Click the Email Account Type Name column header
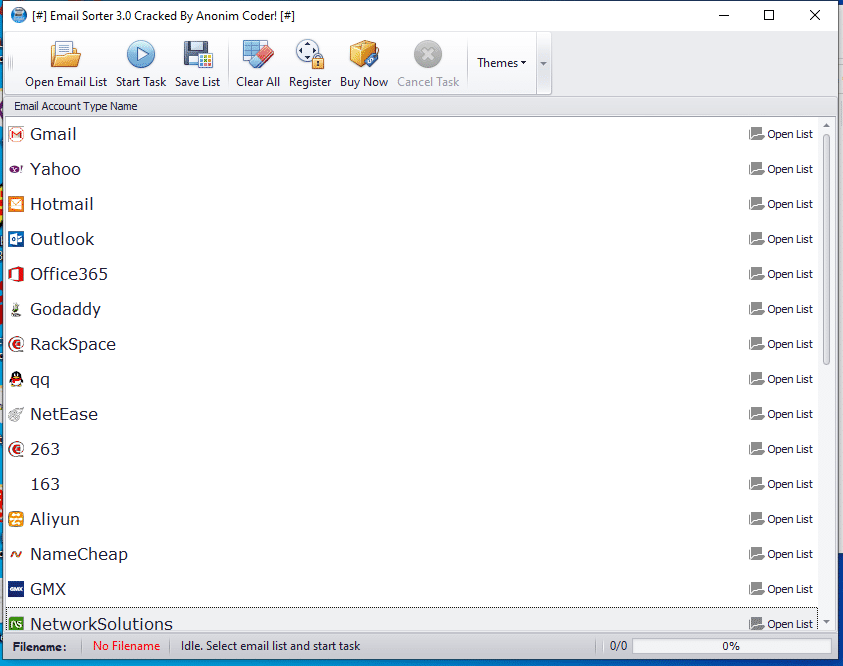This screenshot has height=666, width=843. tap(76, 106)
